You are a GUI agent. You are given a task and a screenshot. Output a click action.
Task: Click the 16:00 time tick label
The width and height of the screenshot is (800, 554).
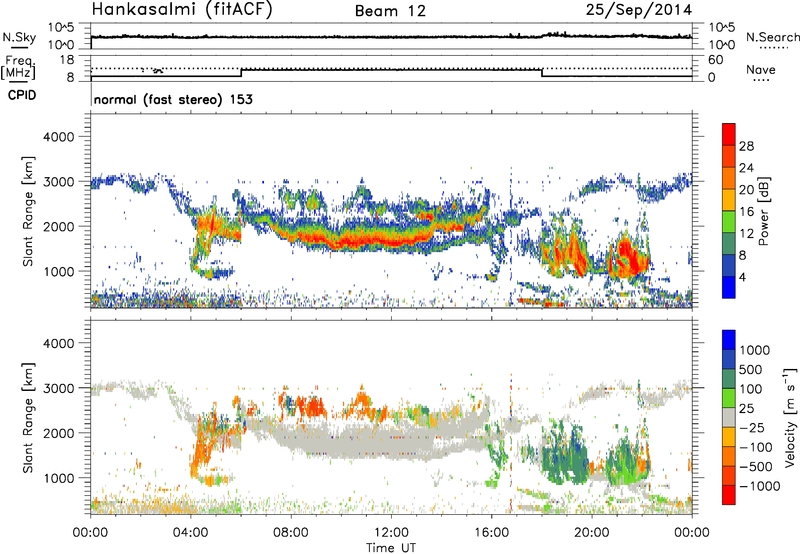(x=491, y=533)
